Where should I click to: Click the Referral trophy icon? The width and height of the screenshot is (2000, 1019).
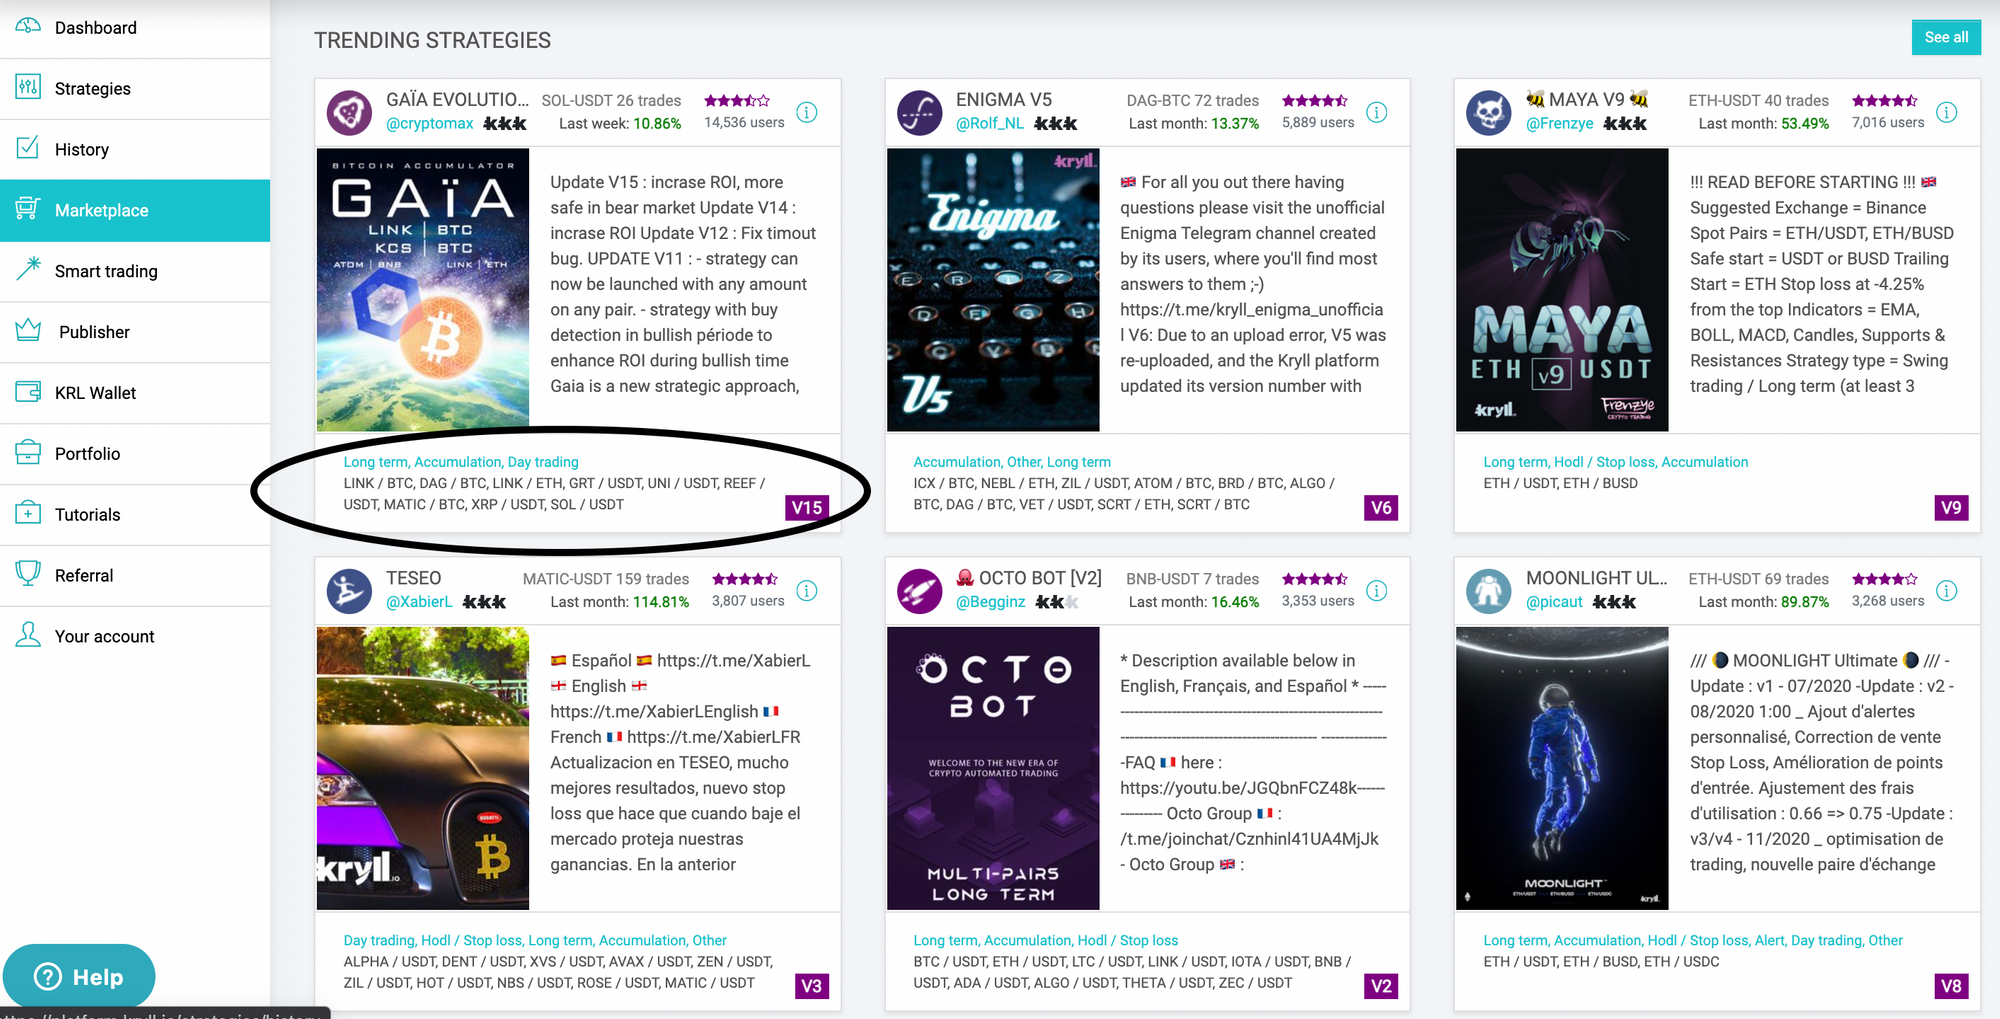[28, 574]
